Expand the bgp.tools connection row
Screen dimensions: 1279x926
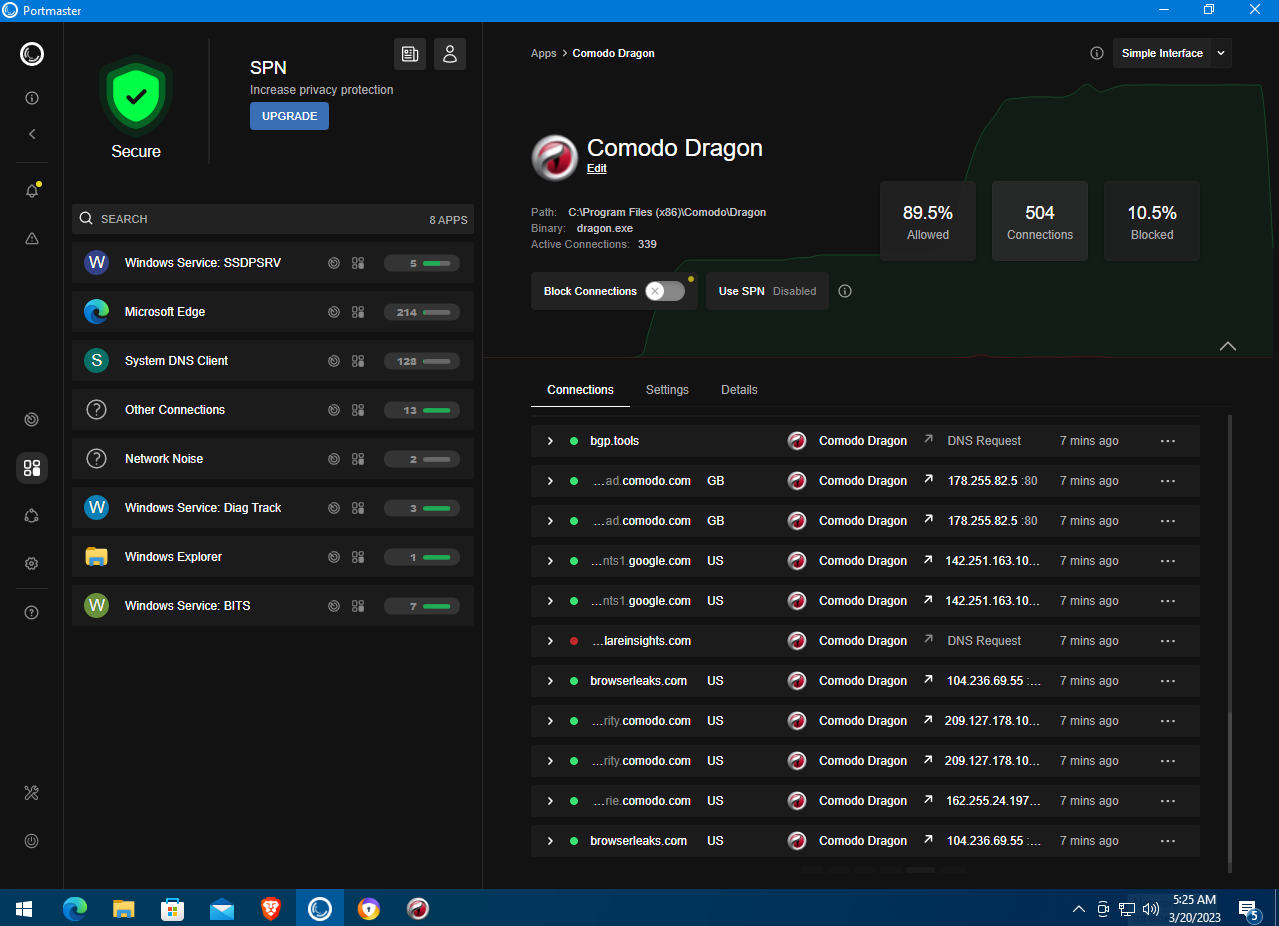point(550,441)
